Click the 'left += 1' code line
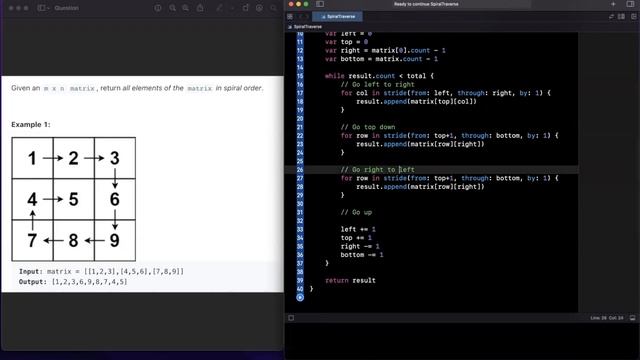Image resolution: width=640 pixels, height=360 pixels. coord(358,229)
